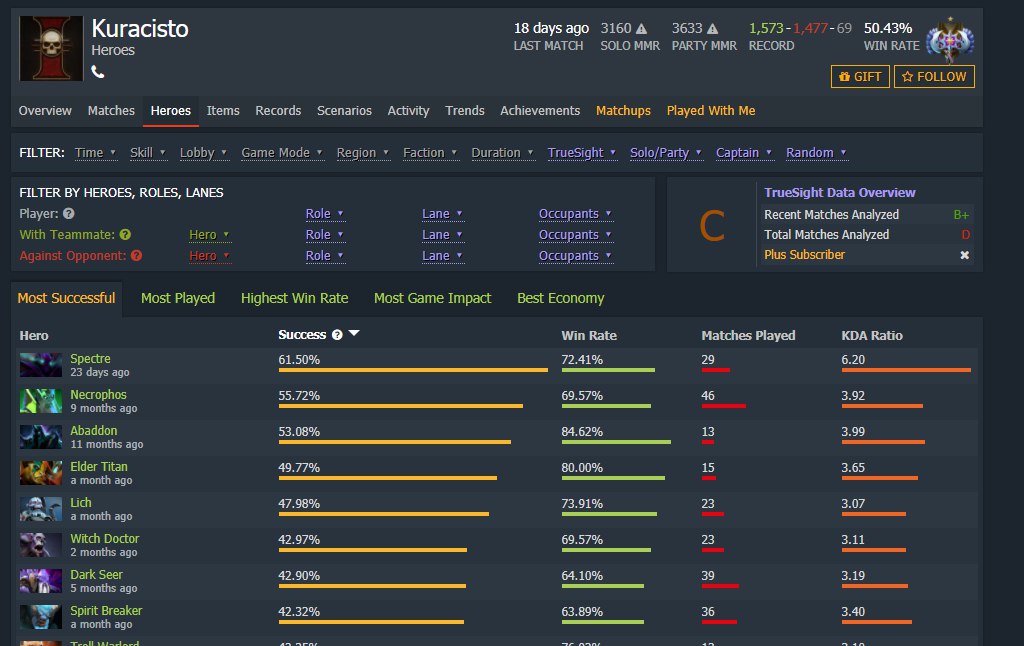Switch to the Matches tab
Viewport: 1024px width, 646px height.
pyautogui.click(x=111, y=111)
